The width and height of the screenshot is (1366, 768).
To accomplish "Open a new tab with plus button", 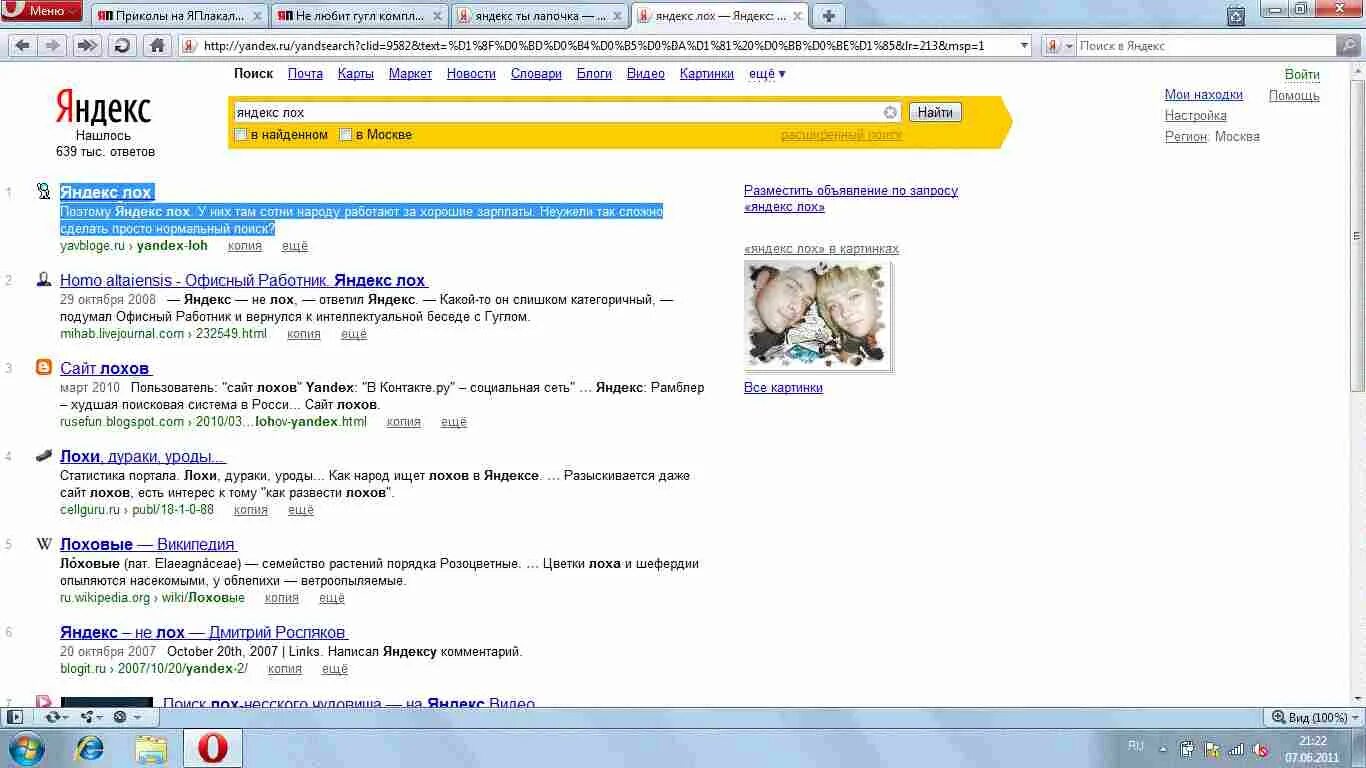I will pos(829,16).
